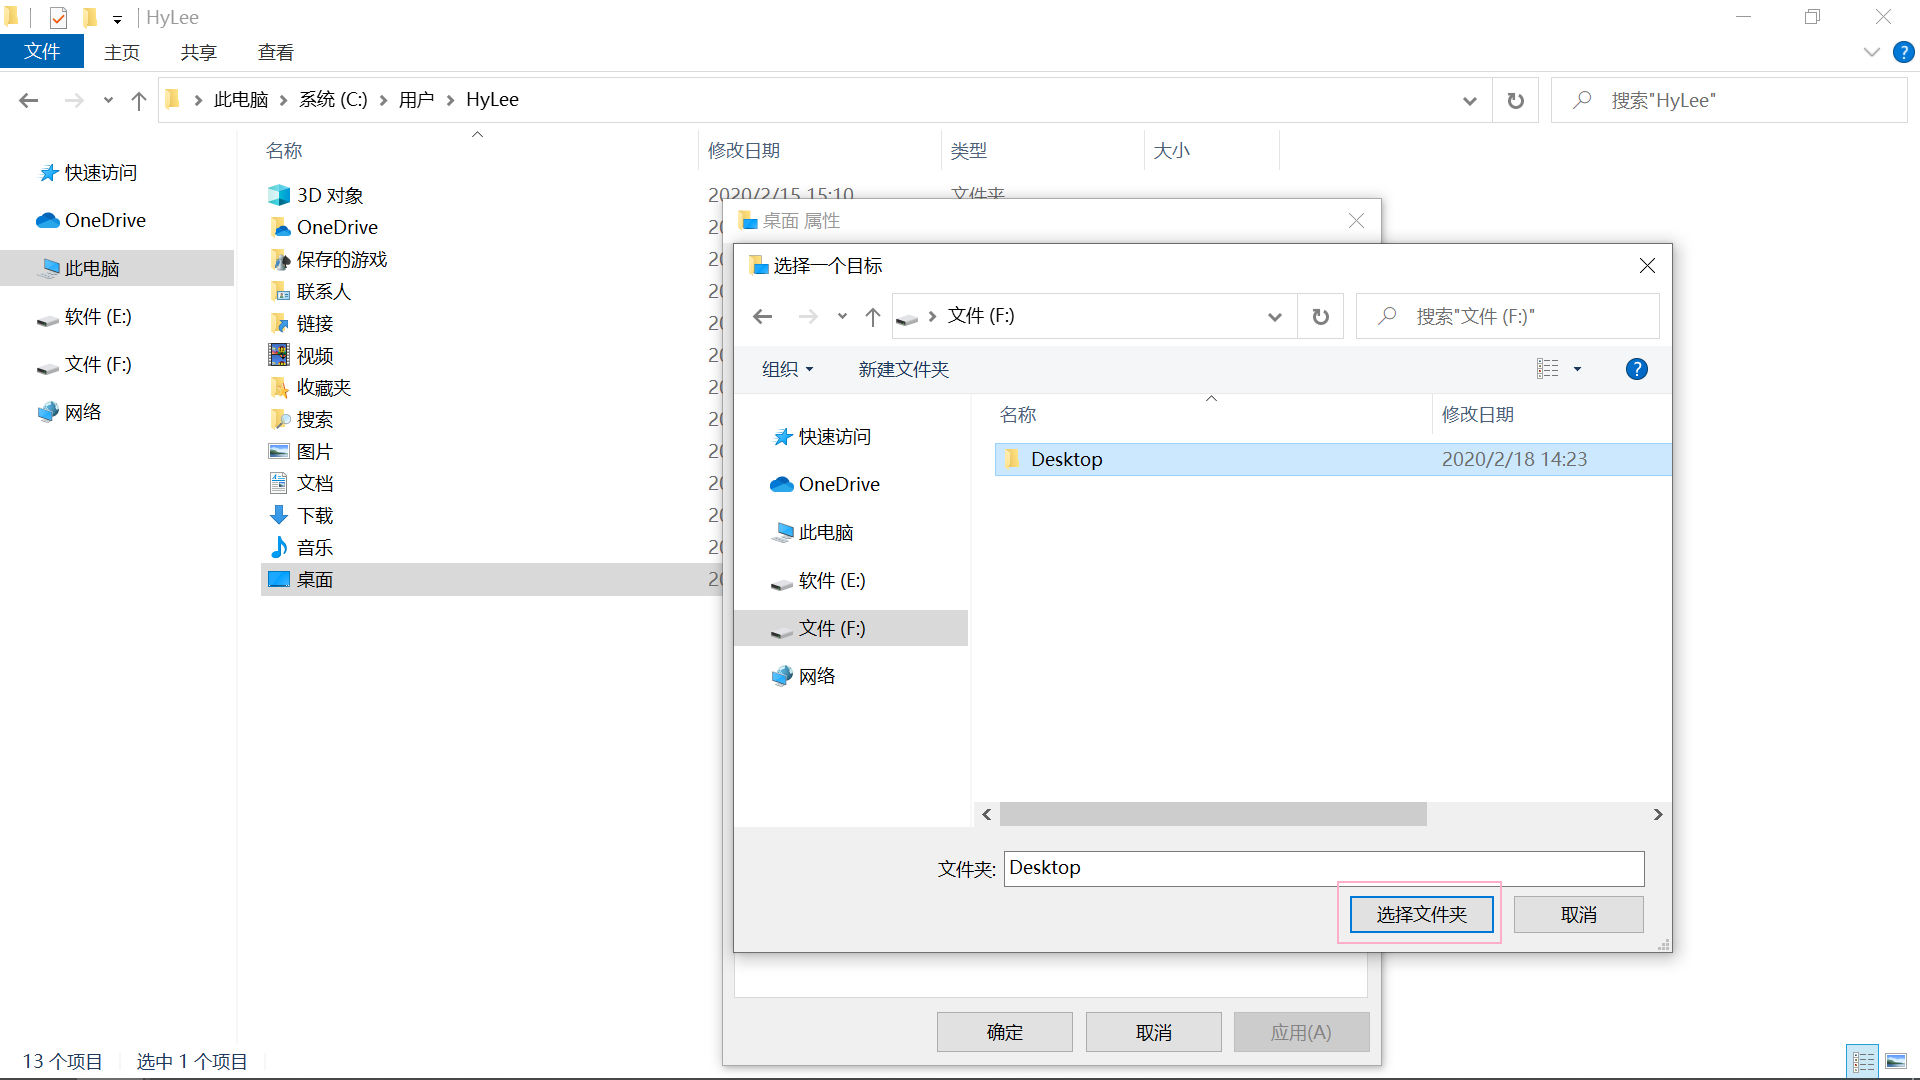Click the view layout icon in the dialog
The height and width of the screenshot is (1080, 1920).
pos(1547,369)
